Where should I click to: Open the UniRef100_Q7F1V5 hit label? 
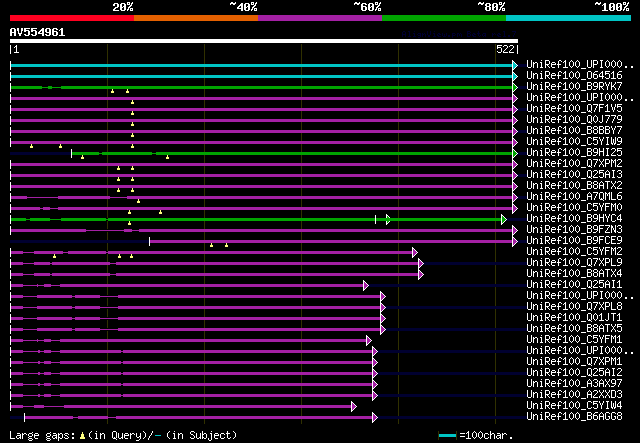[574, 109]
